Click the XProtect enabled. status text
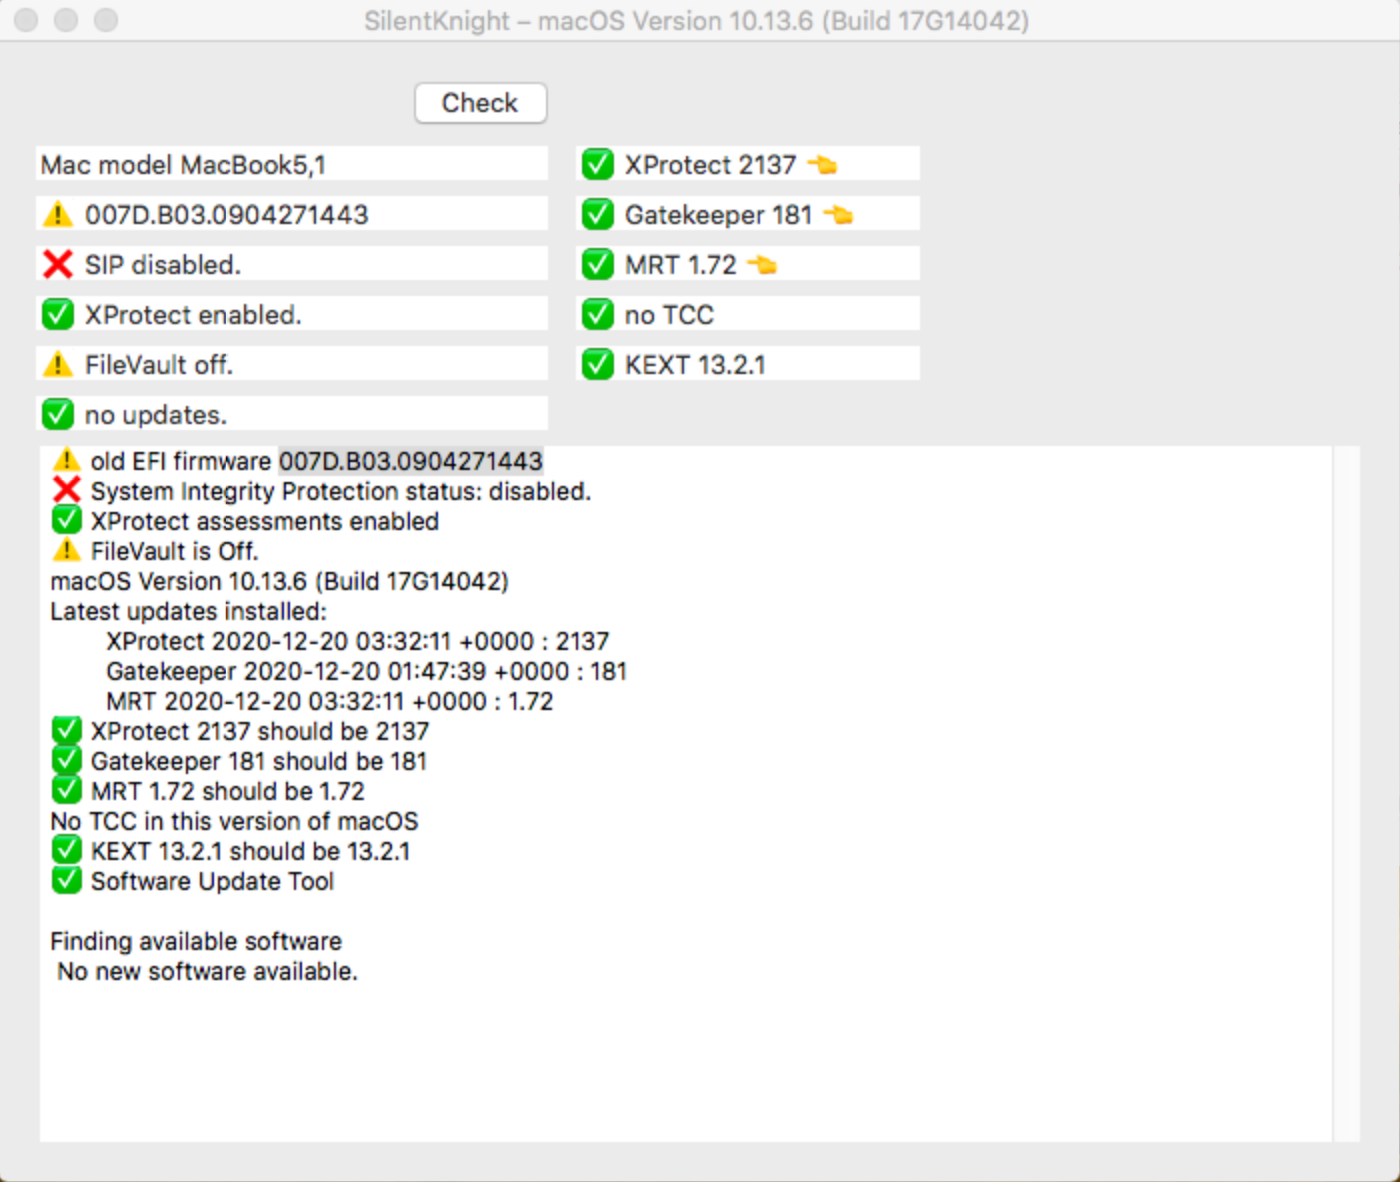The image size is (1400, 1182). [x=193, y=315]
